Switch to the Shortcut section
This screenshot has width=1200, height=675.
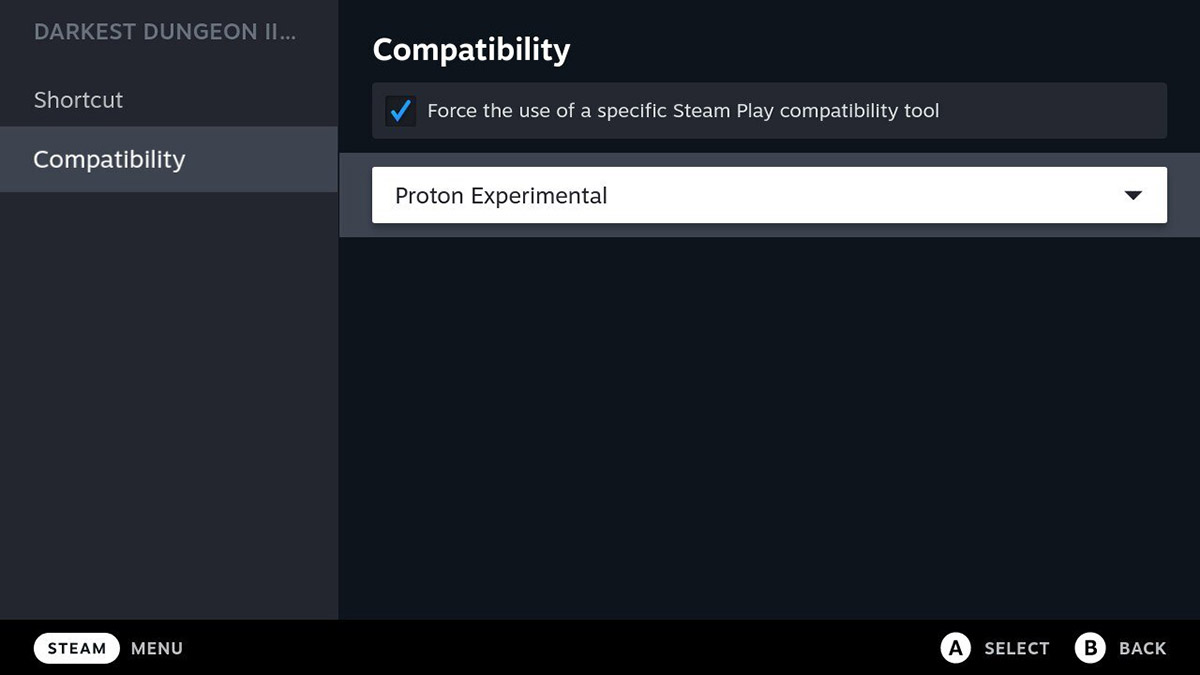(78, 100)
